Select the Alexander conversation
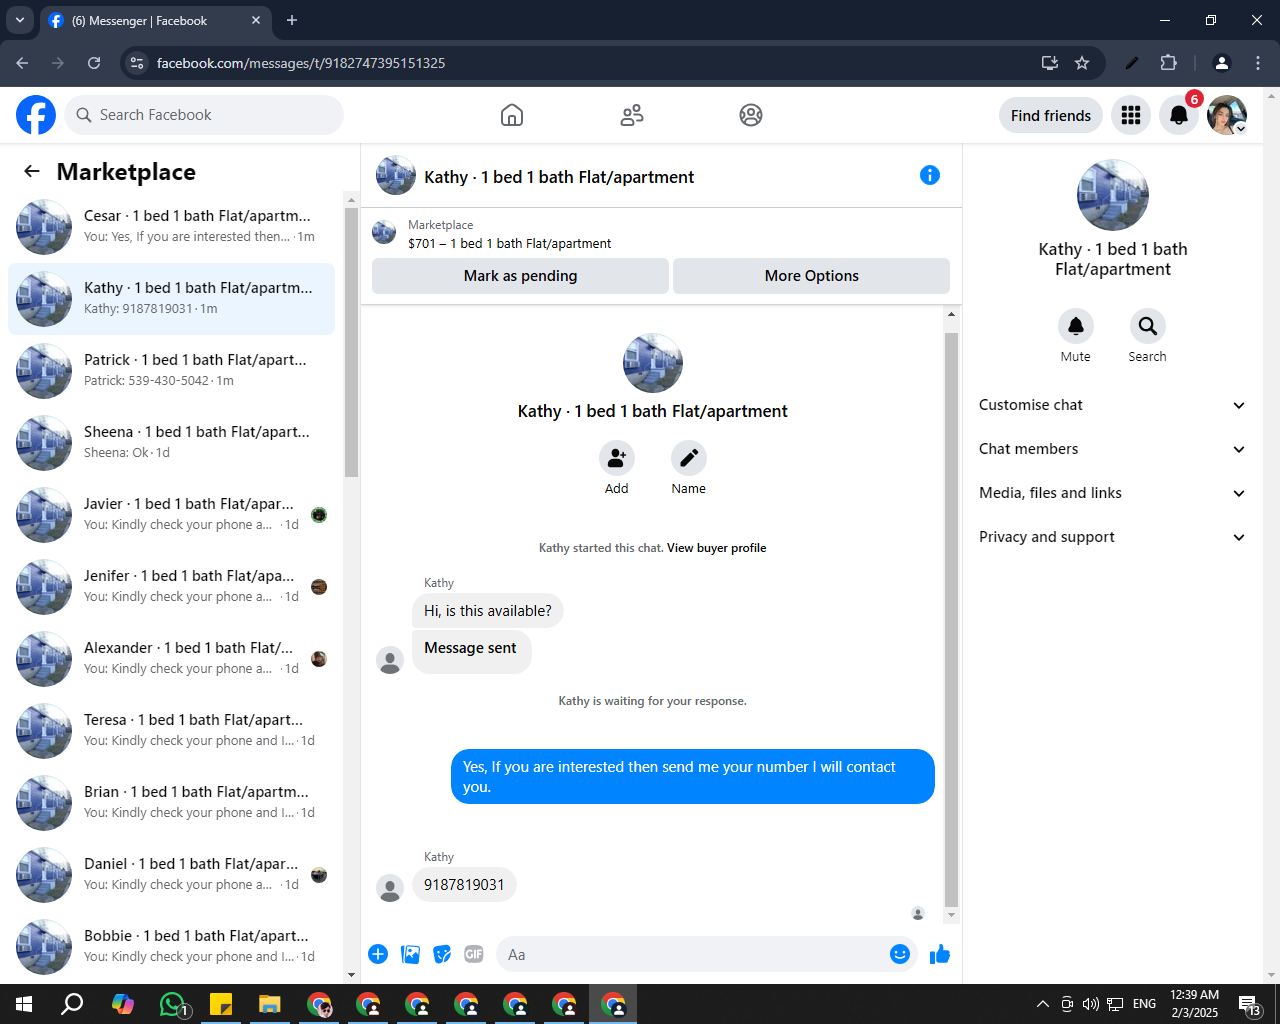1280x1024 pixels. (172, 658)
